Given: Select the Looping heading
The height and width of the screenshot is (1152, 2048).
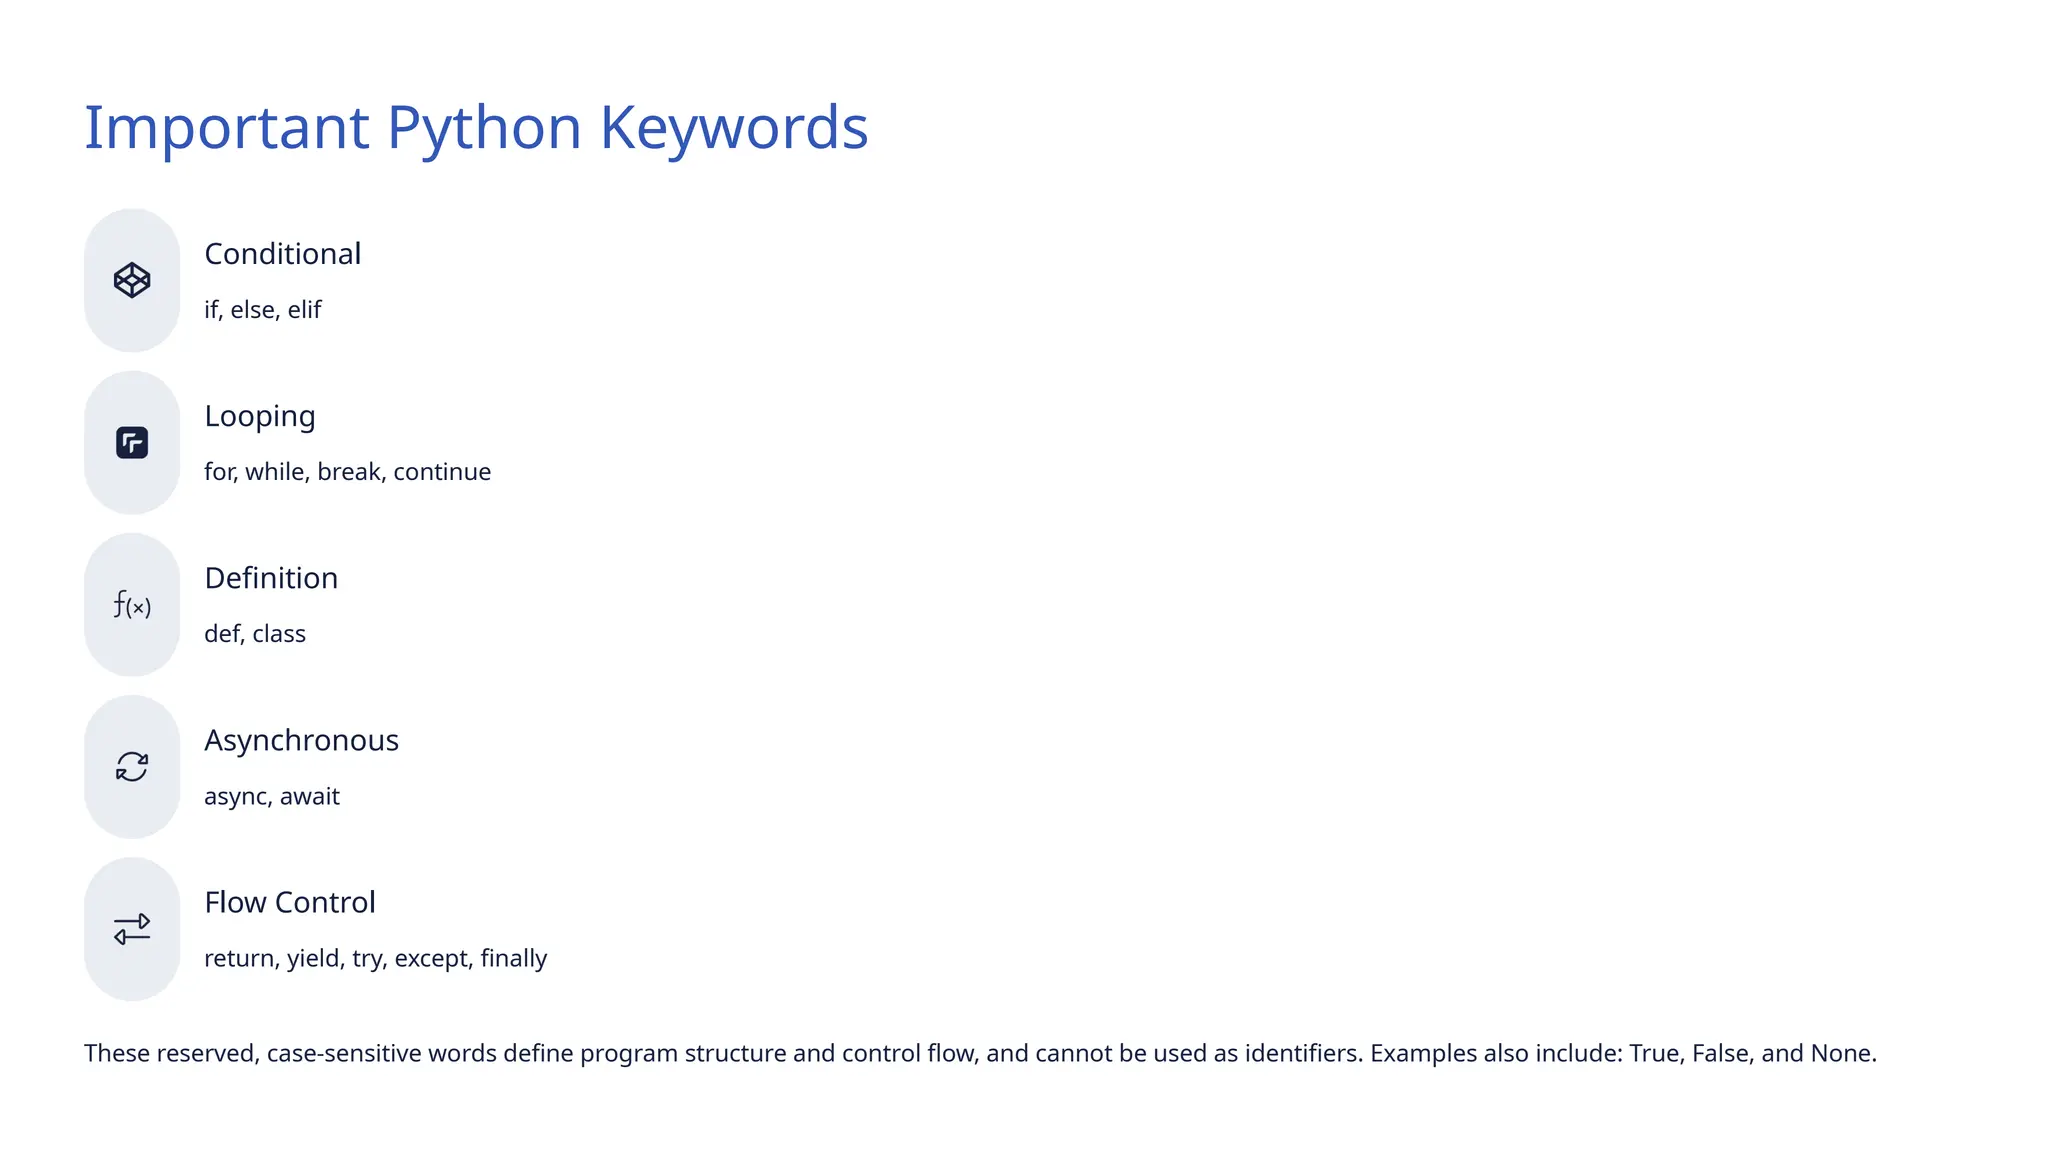Looking at the screenshot, I should 260,417.
